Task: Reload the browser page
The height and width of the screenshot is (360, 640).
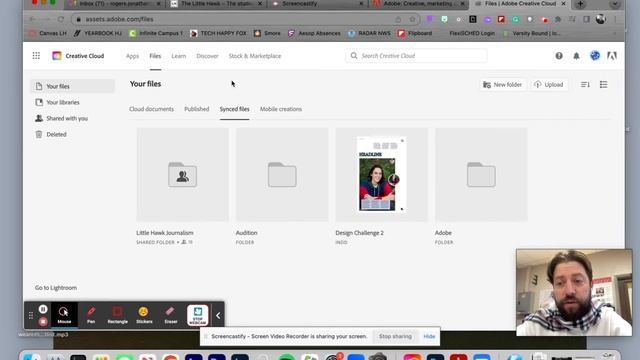Action: tap(61, 19)
